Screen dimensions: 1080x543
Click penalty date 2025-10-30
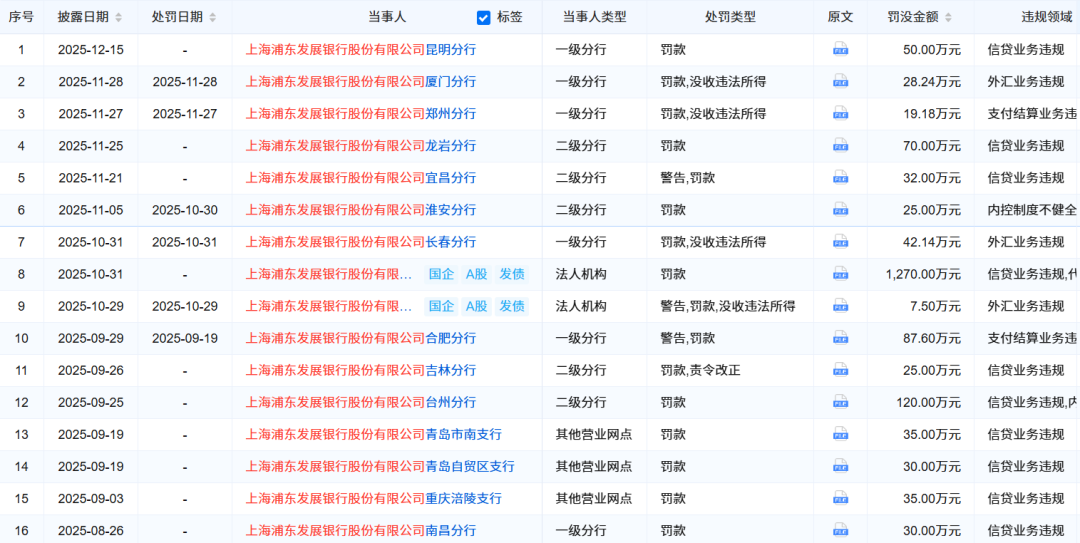click(x=185, y=209)
